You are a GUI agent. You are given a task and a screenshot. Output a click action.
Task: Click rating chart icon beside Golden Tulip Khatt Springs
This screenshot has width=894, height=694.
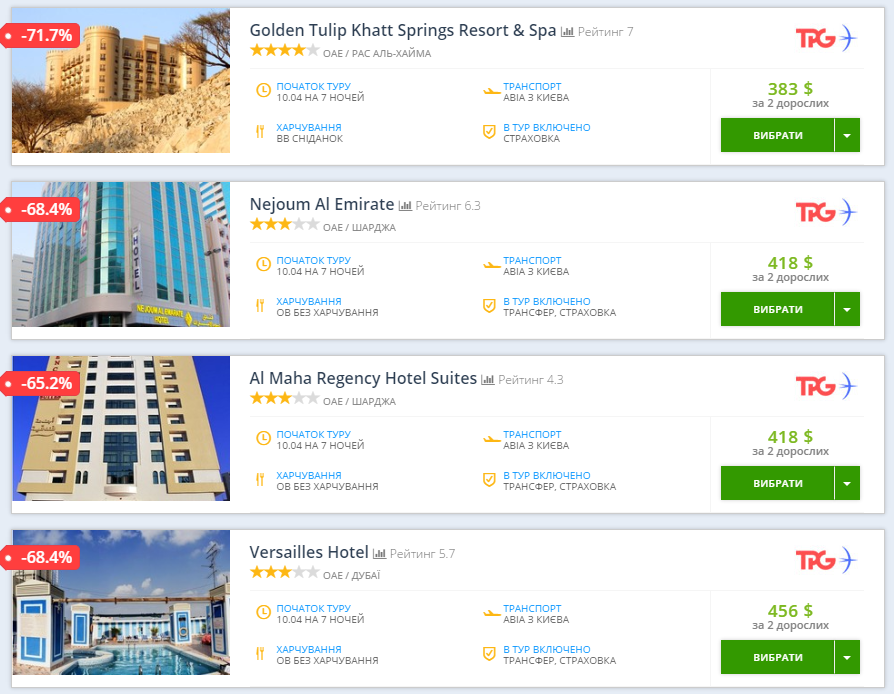tap(567, 32)
